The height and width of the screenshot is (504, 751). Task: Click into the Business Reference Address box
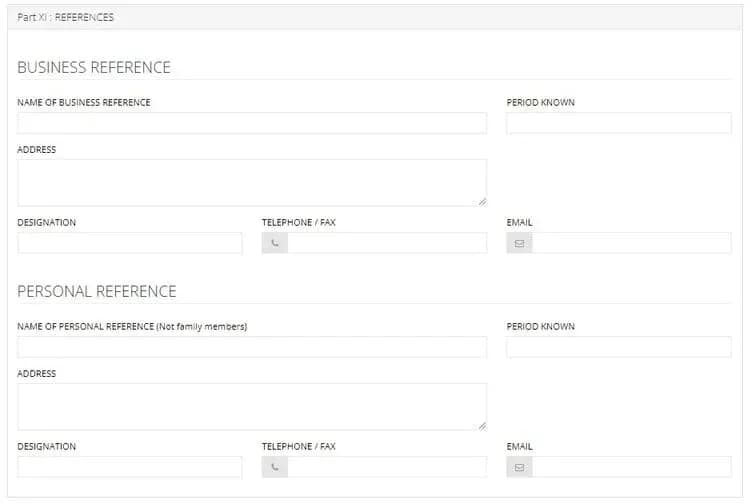(x=250, y=182)
